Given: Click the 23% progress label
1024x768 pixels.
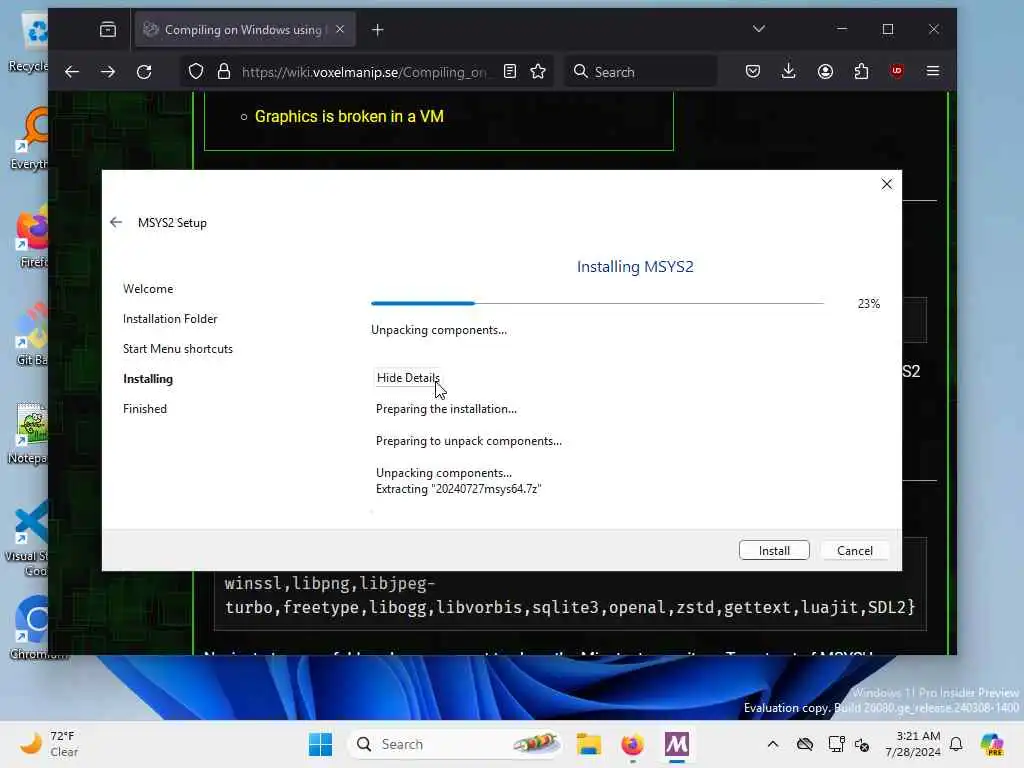Looking at the screenshot, I should [x=869, y=304].
